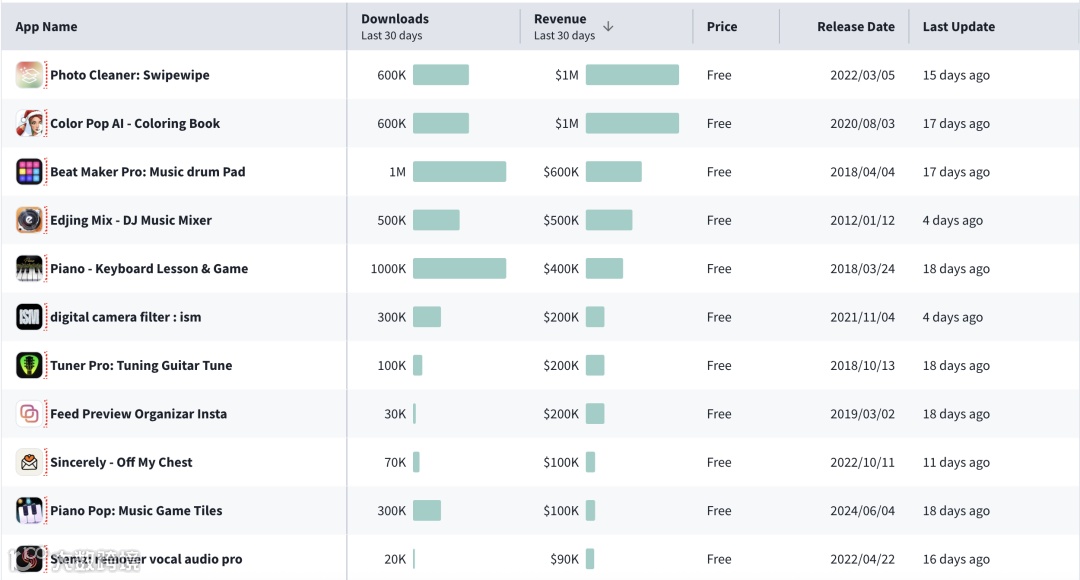Open the Sincerely - Off My Chest link
Image resolution: width=1080 pixels, height=580 pixels.
tap(121, 462)
